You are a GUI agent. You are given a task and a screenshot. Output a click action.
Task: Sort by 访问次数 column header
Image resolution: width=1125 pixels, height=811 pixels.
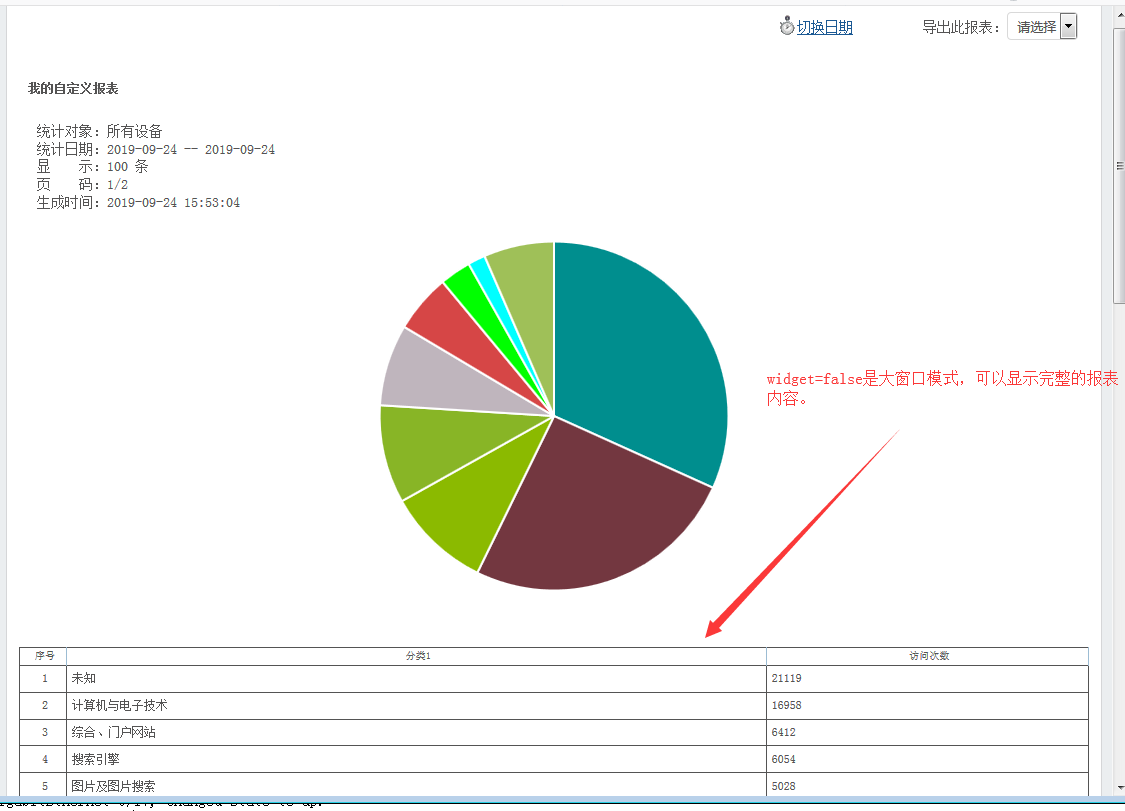click(928, 656)
